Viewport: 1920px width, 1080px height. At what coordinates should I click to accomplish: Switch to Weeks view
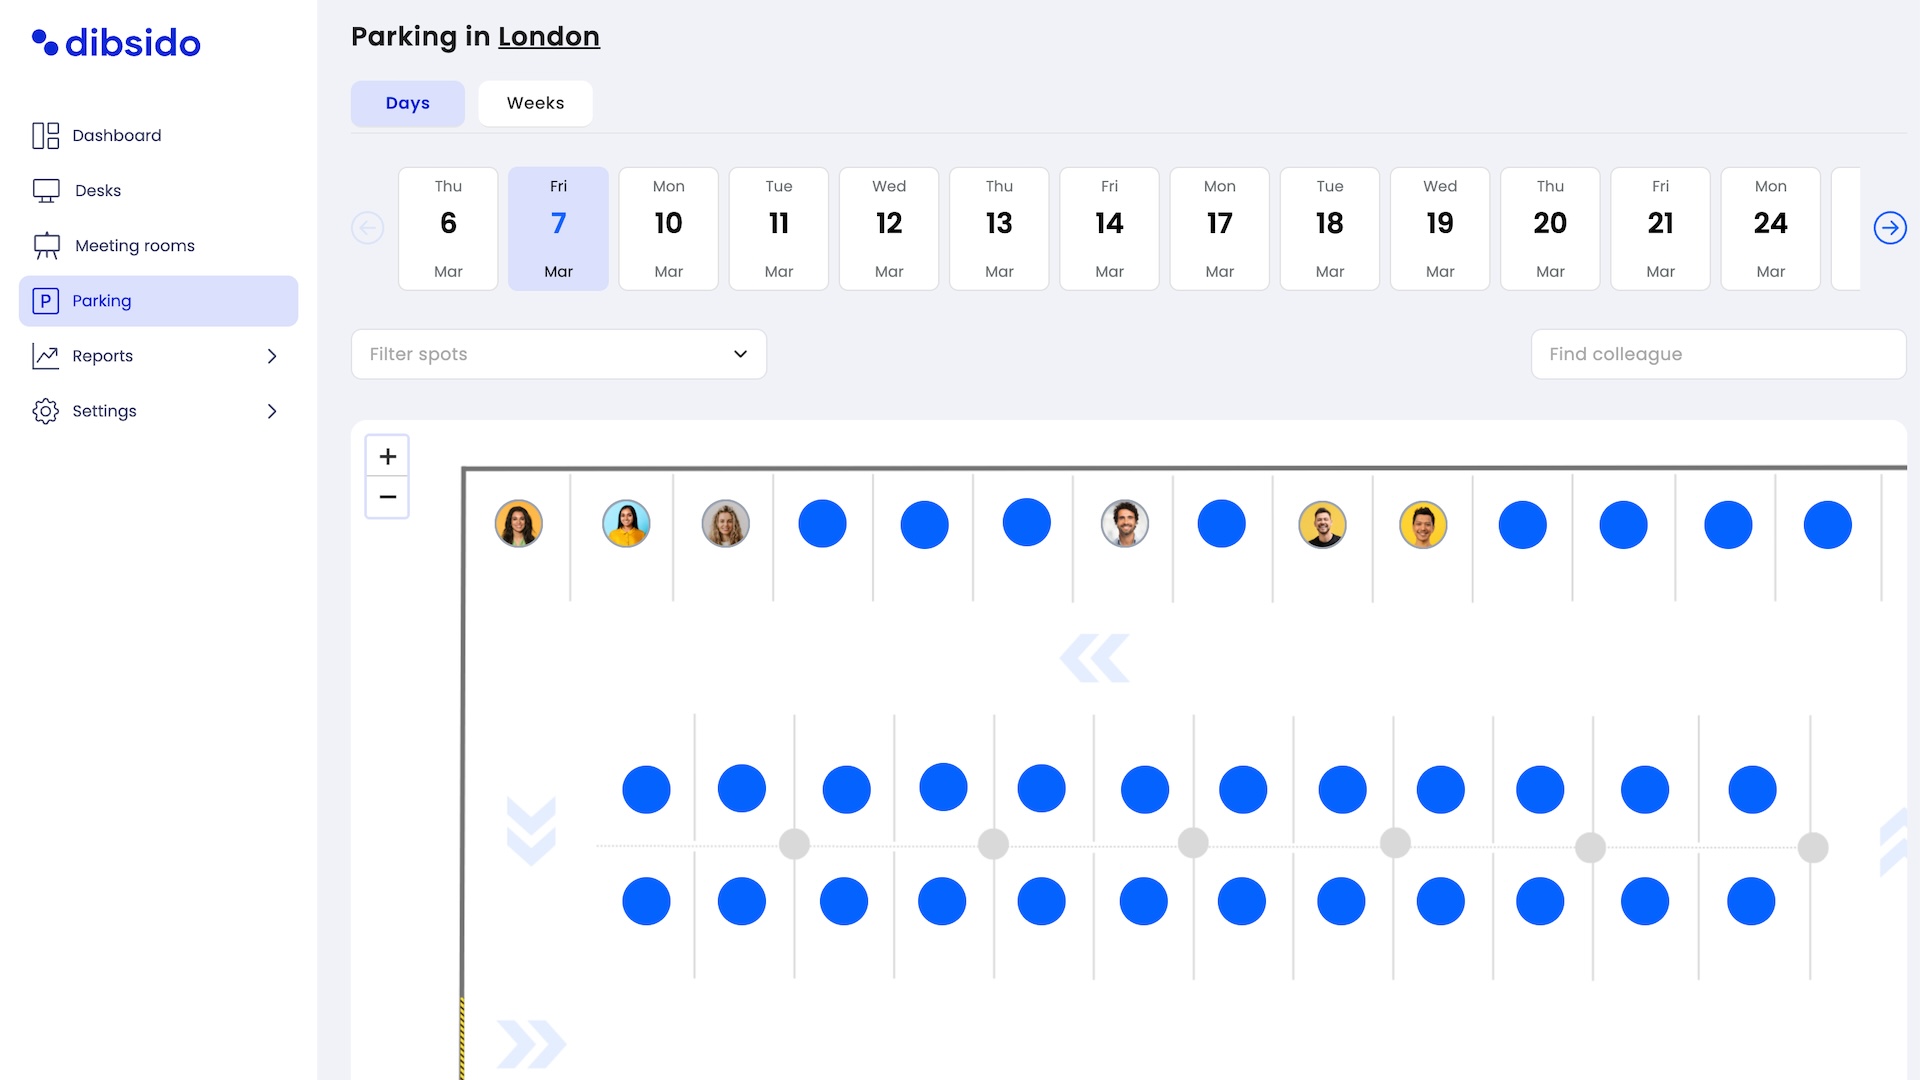[x=535, y=104]
